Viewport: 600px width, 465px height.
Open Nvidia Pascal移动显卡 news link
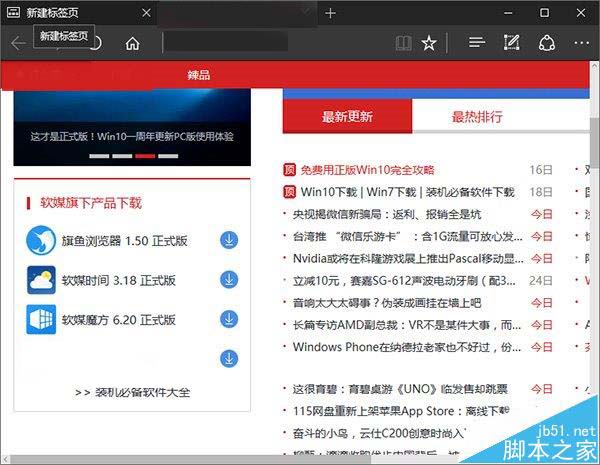point(408,258)
